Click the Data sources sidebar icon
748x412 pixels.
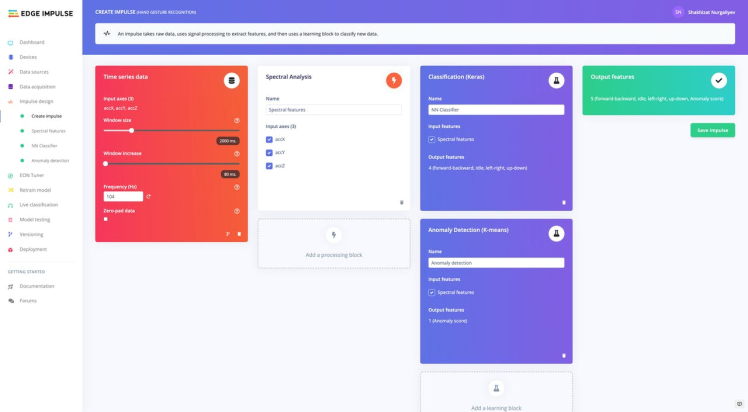[x=10, y=72]
